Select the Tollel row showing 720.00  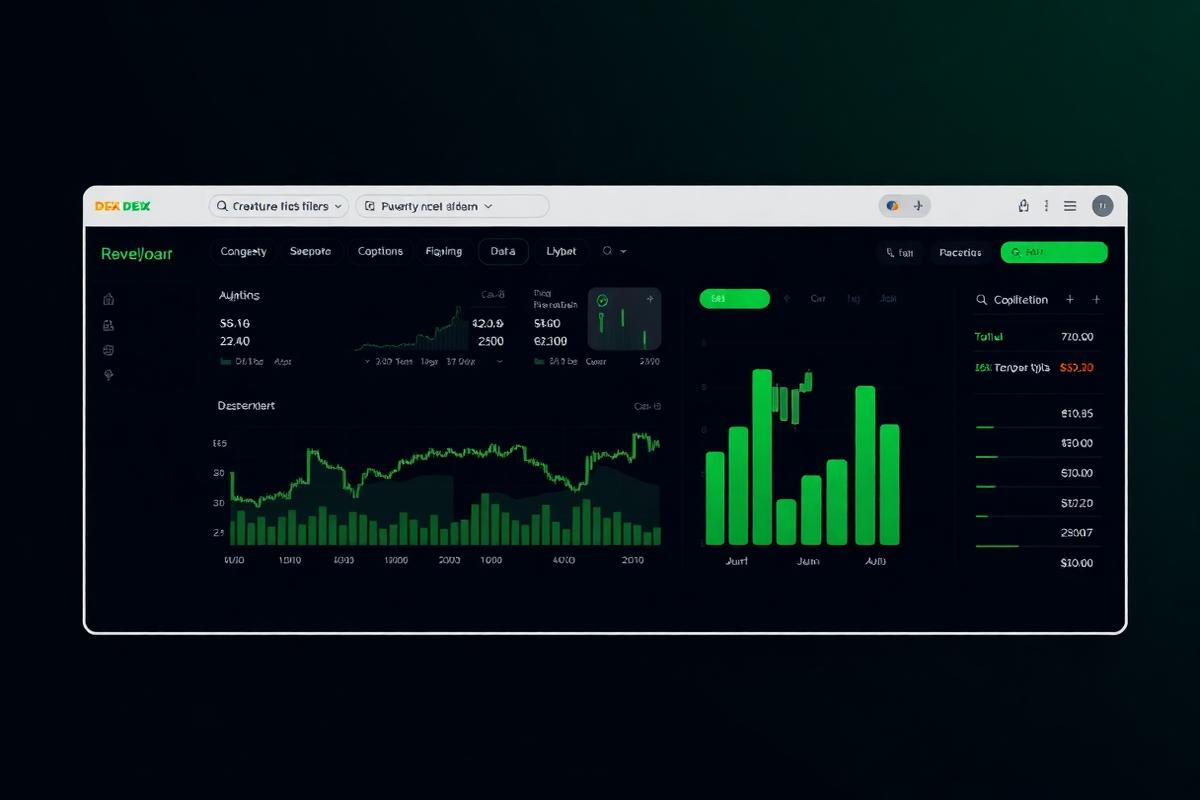pyautogui.click(x=1034, y=337)
